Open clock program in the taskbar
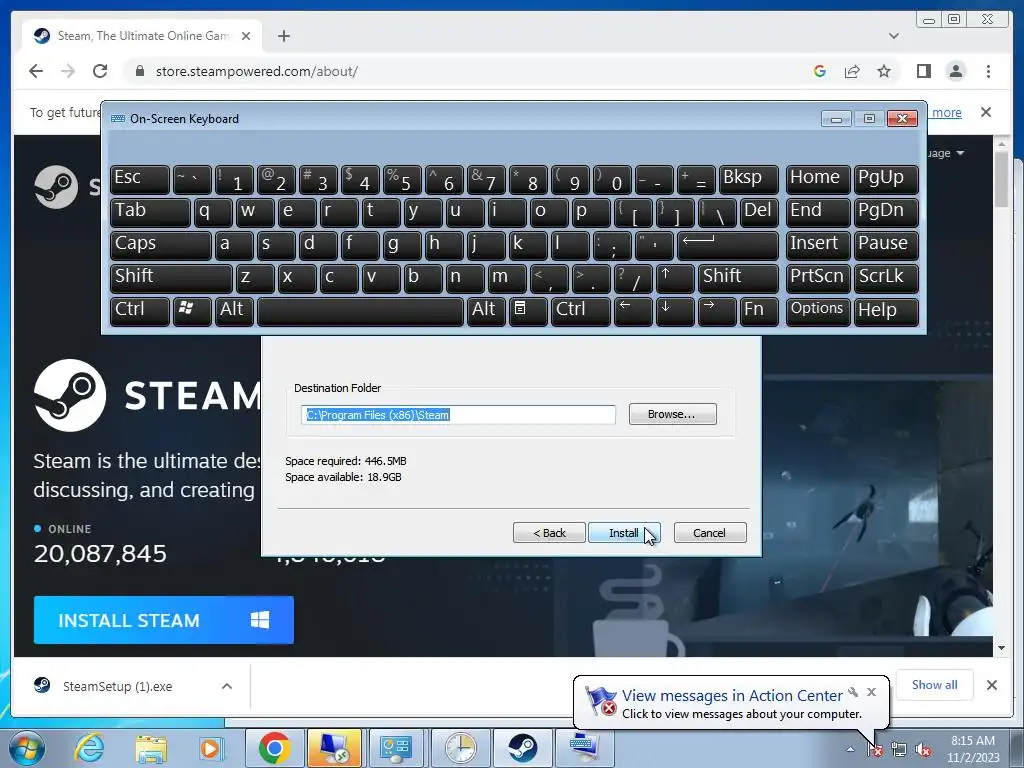Viewport: 1024px width, 768px height. click(460, 748)
